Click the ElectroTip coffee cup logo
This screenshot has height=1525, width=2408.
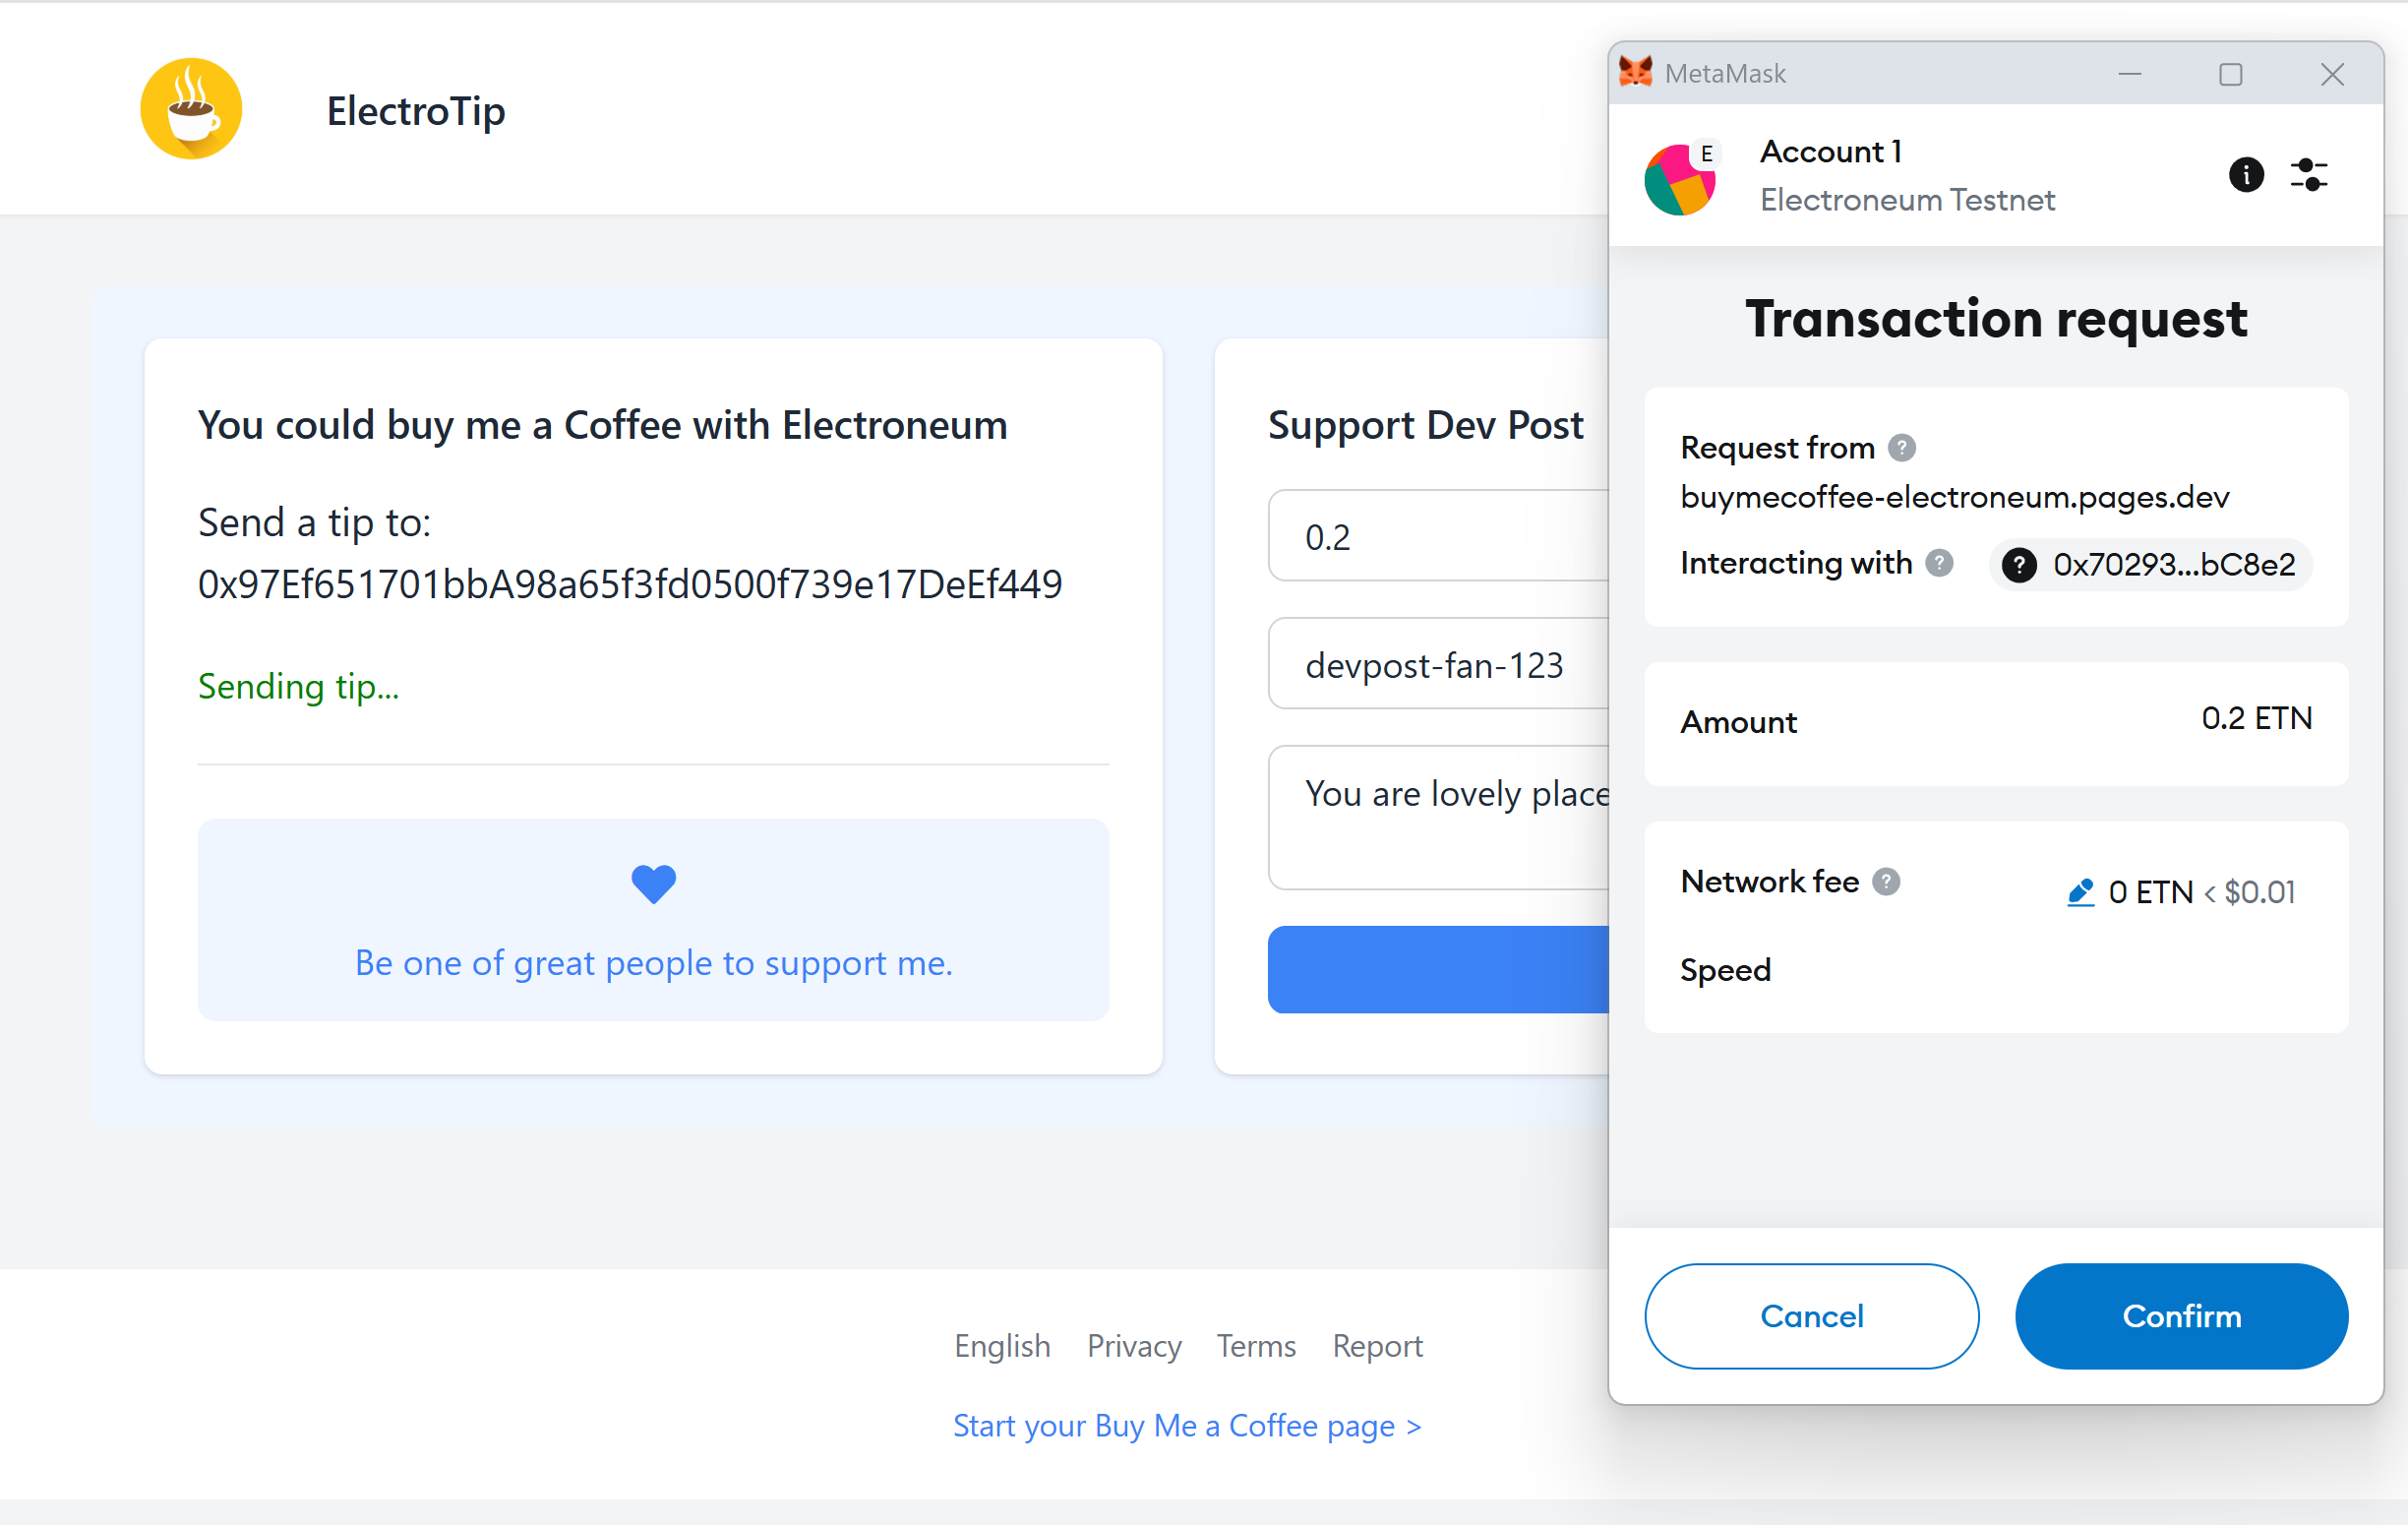point(191,109)
